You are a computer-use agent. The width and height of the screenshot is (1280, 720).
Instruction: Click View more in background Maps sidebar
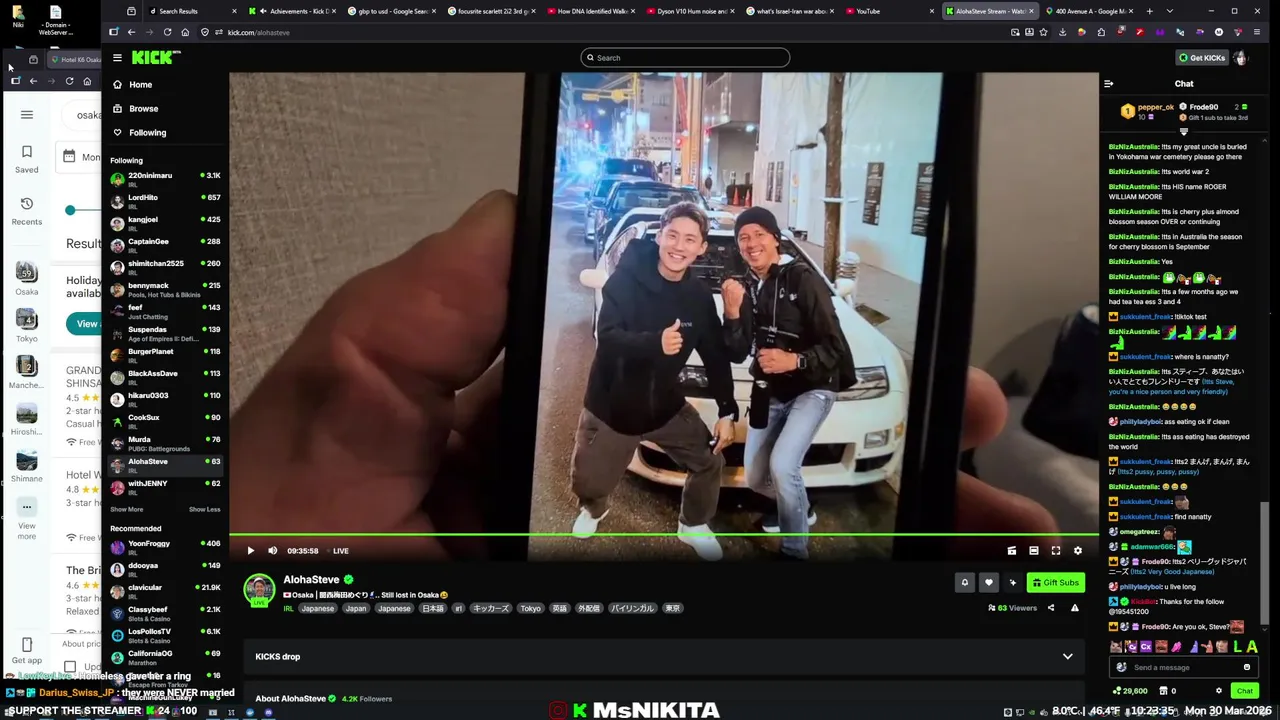pos(27,516)
